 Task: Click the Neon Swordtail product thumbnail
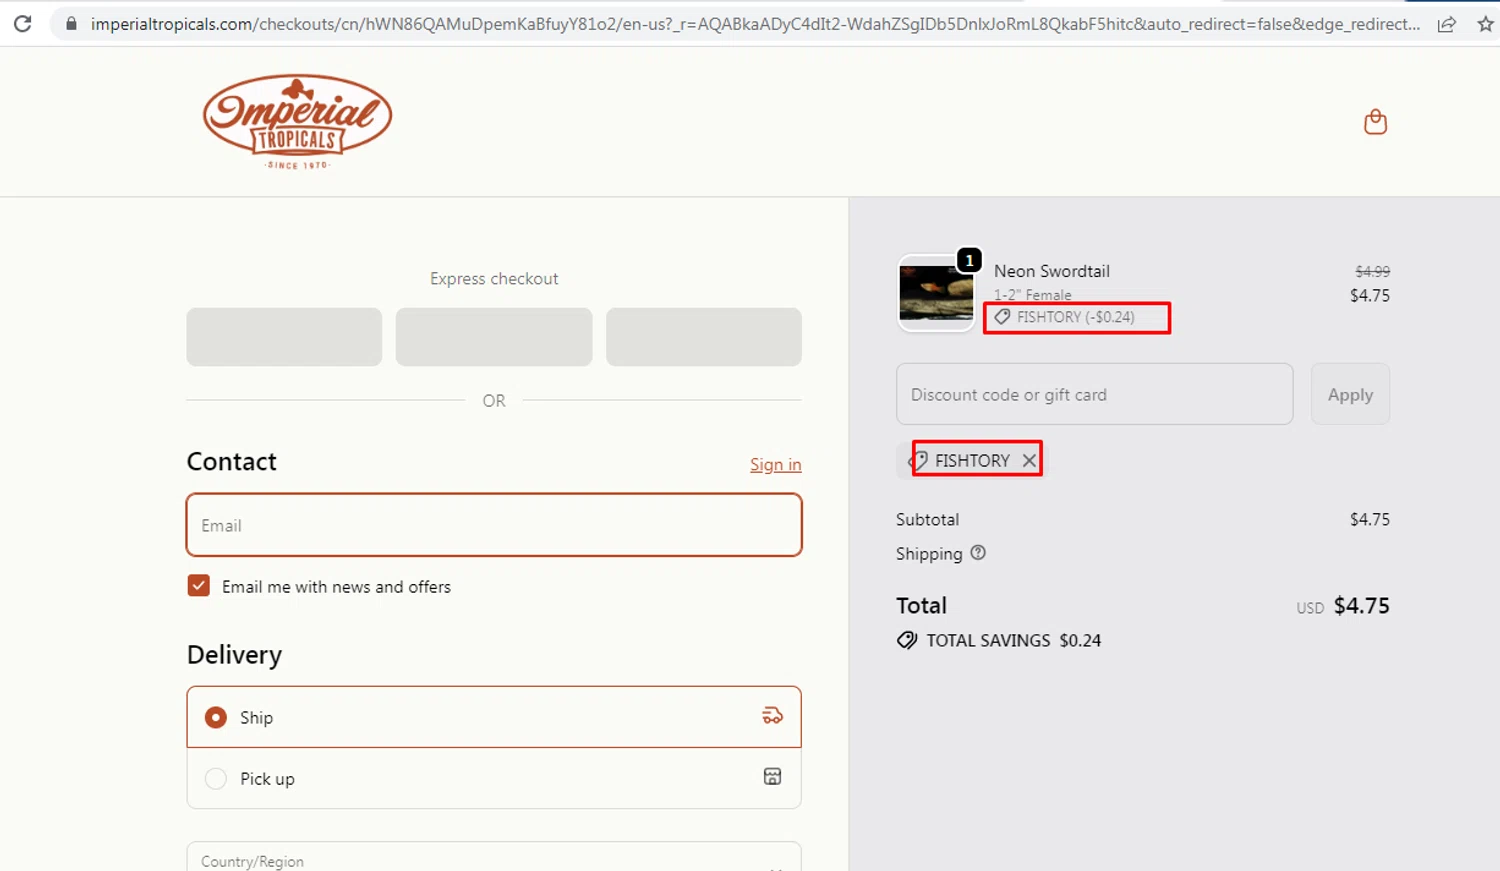click(x=936, y=293)
